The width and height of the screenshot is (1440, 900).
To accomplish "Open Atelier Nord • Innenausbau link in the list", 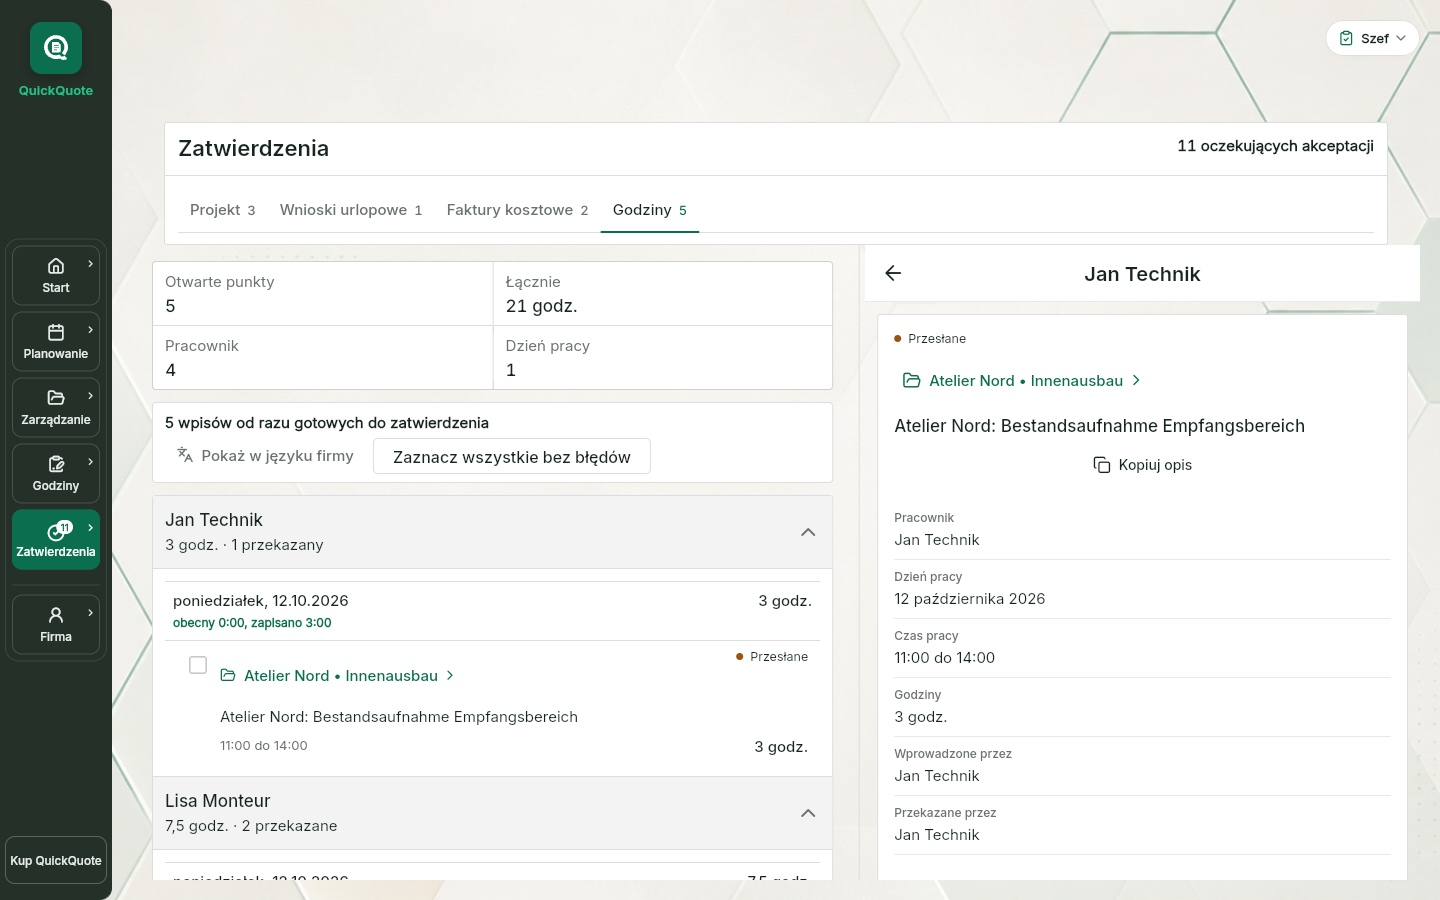I will point(338,676).
